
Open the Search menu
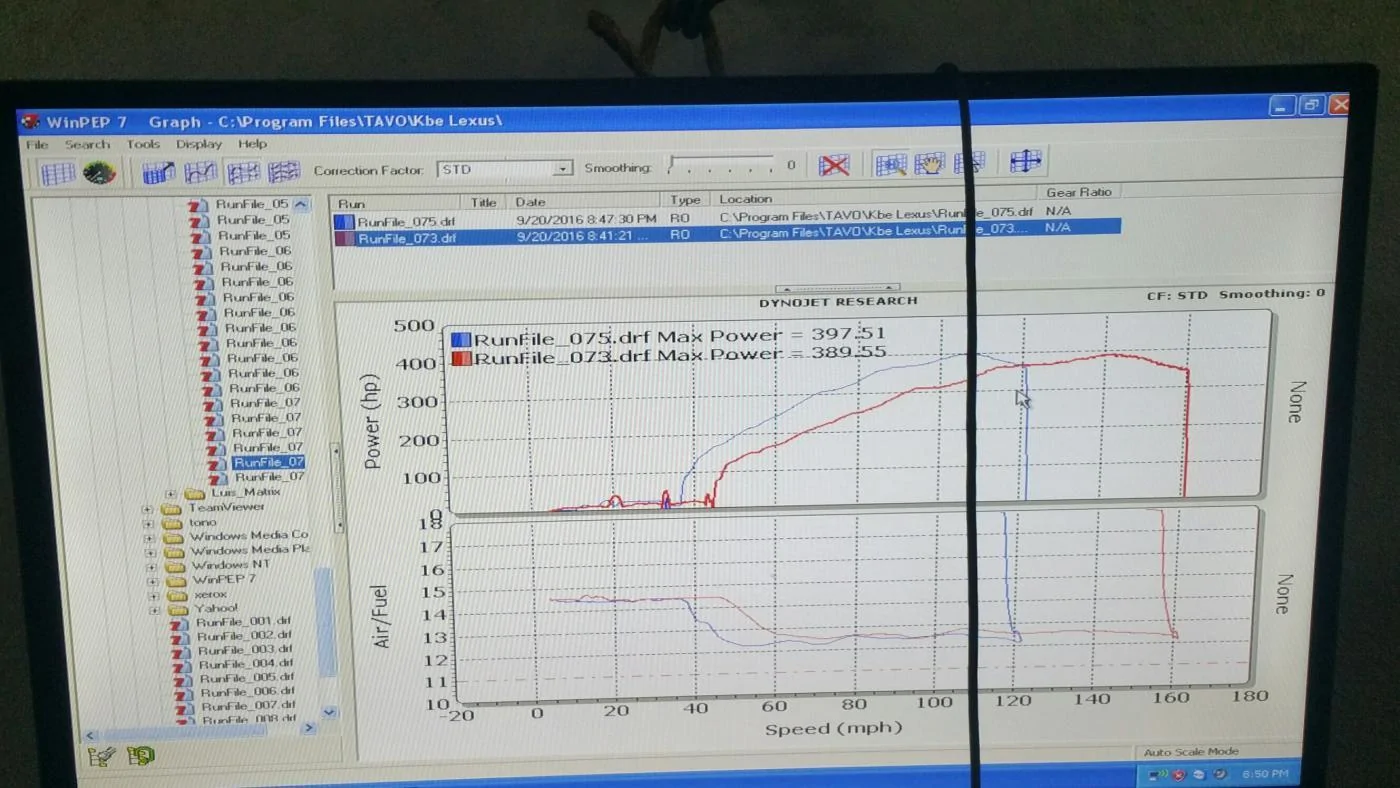87,145
